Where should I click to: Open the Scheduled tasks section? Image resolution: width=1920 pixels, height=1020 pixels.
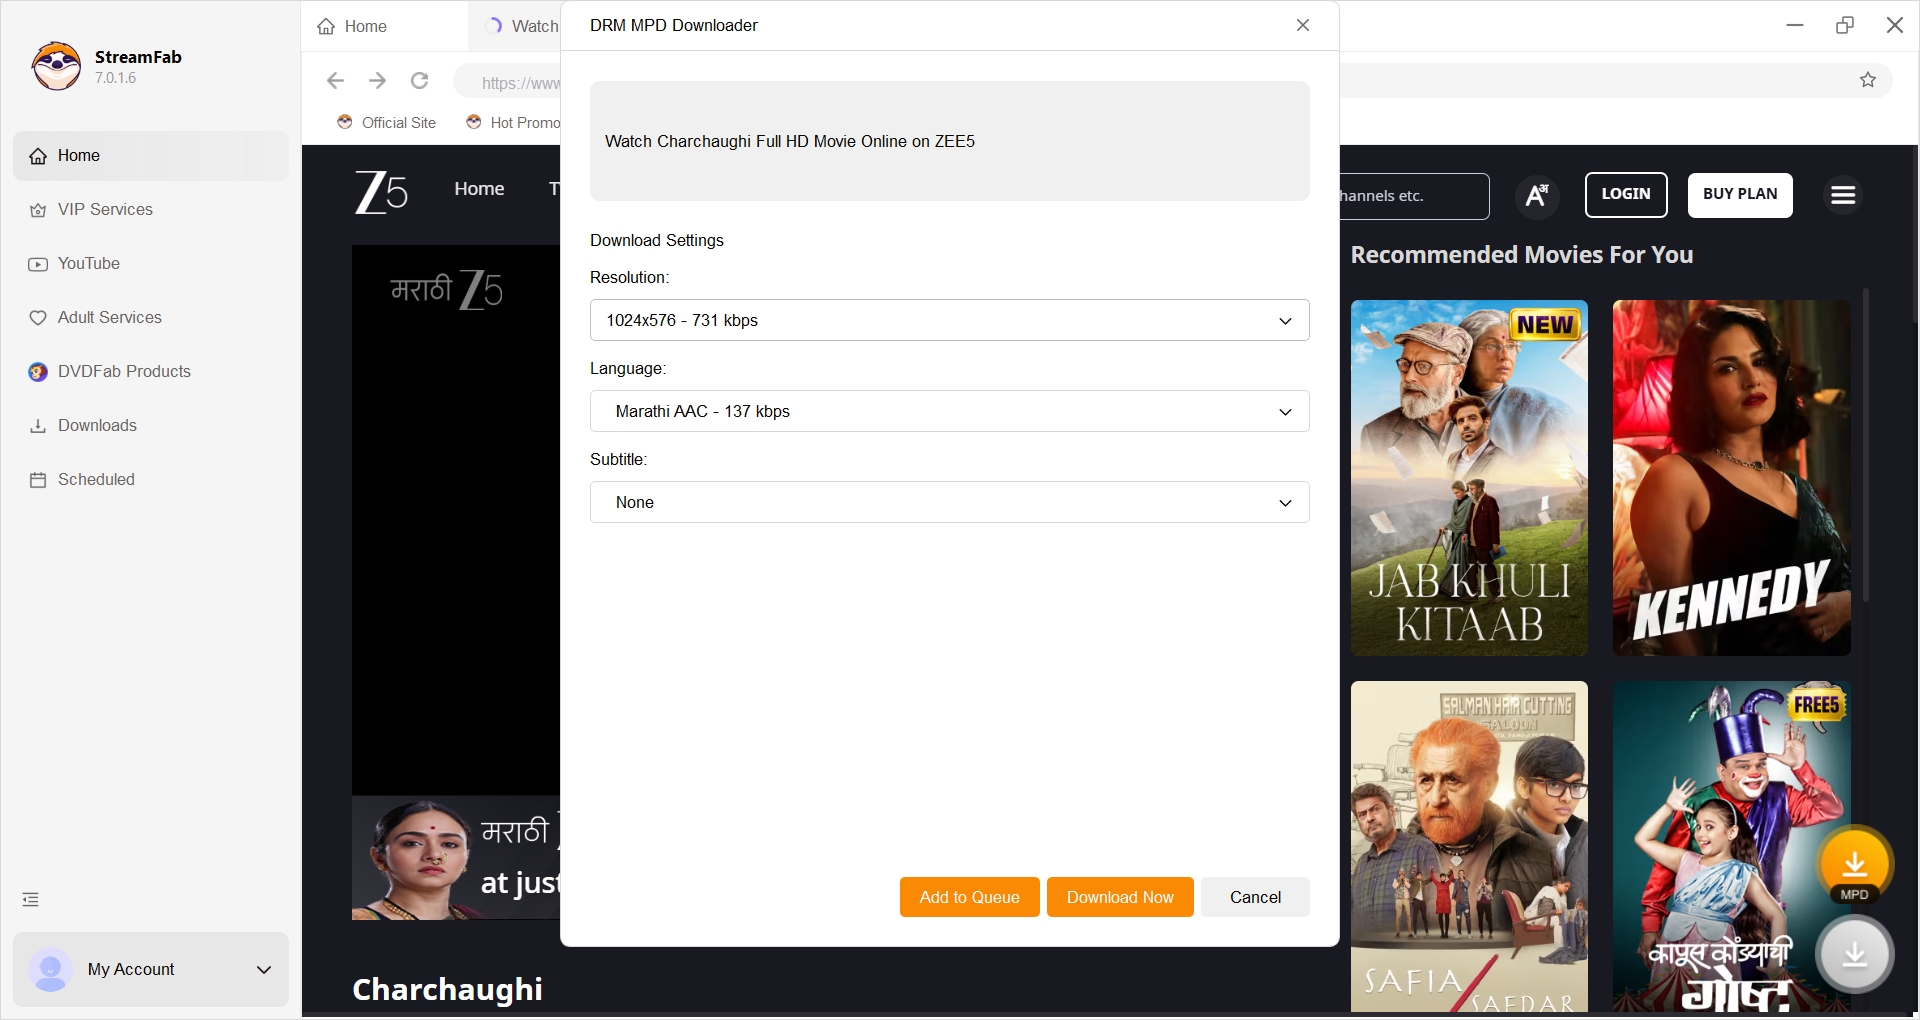(96, 479)
